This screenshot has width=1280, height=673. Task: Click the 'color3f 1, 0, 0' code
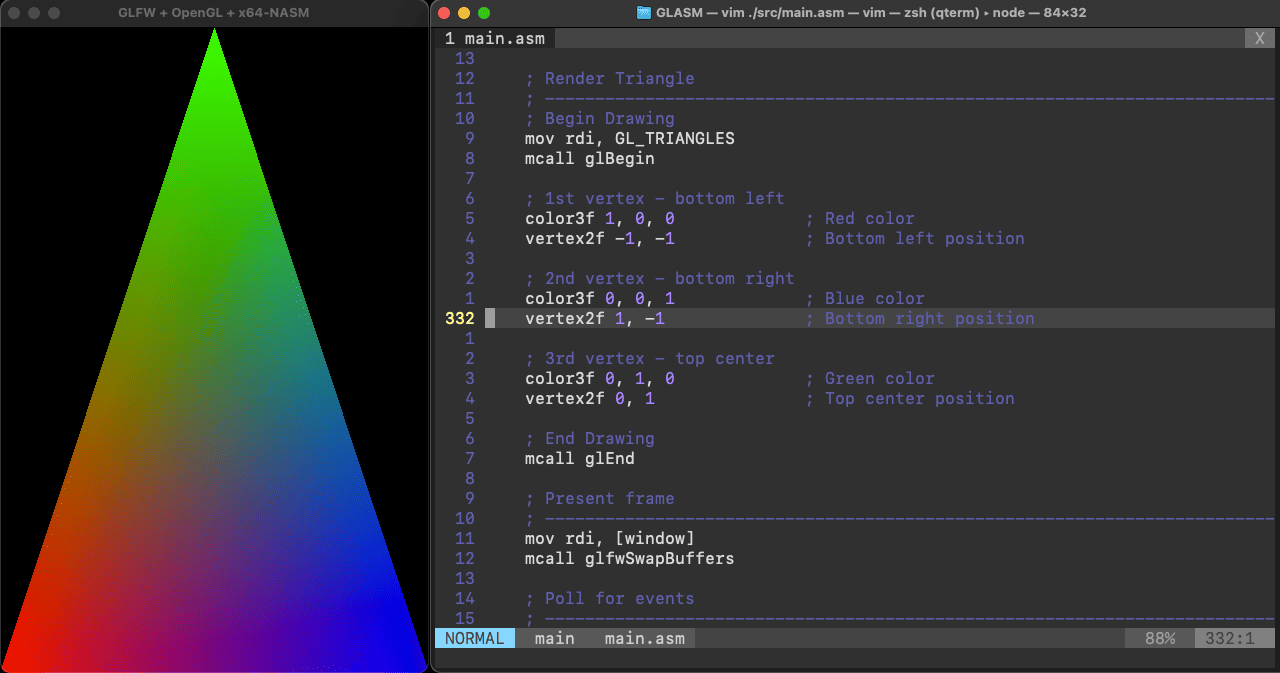(x=600, y=219)
